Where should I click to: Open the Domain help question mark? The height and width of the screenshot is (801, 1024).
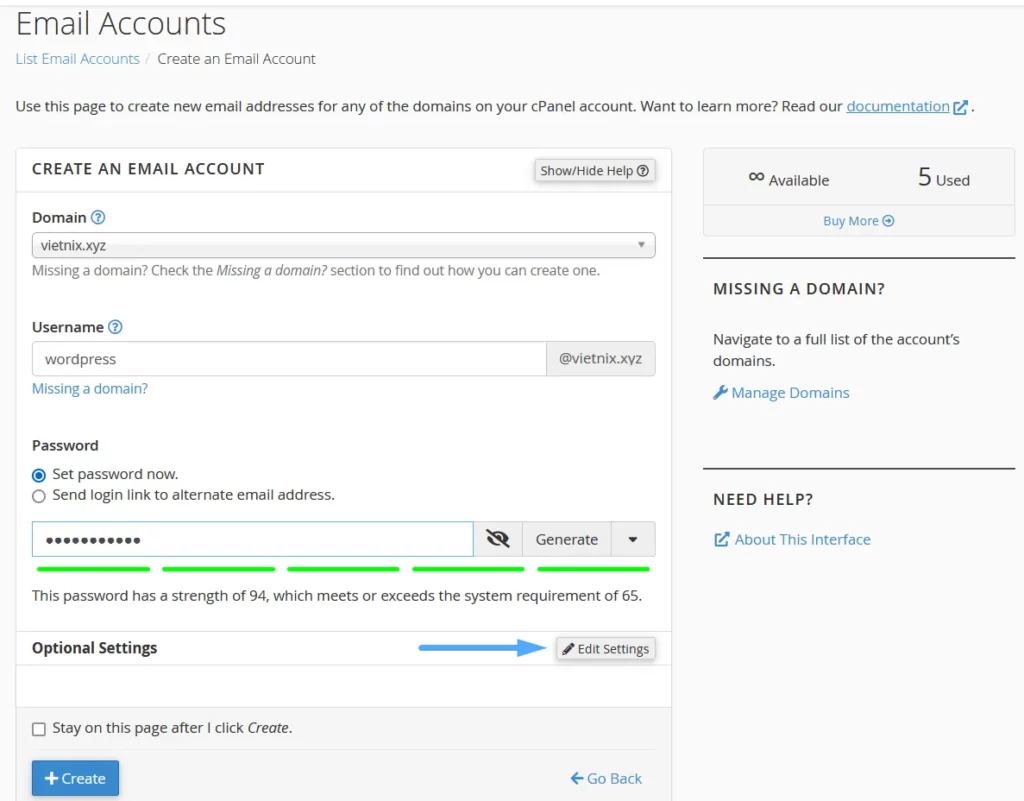(99, 217)
